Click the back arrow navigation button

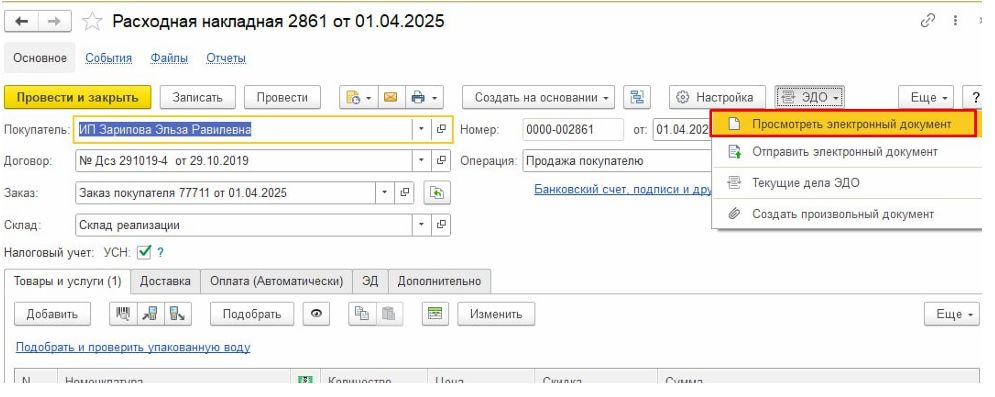click(x=22, y=22)
